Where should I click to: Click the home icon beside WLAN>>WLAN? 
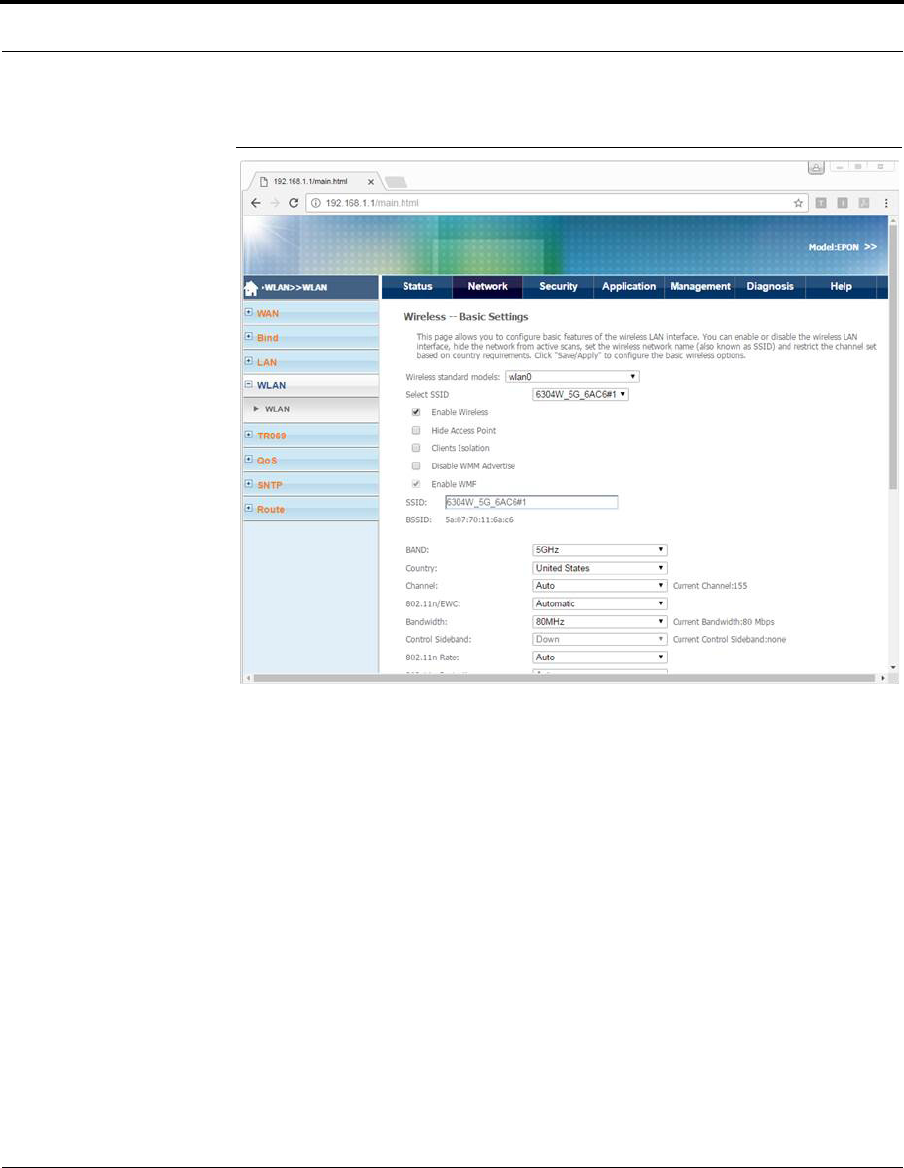[x=251, y=288]
